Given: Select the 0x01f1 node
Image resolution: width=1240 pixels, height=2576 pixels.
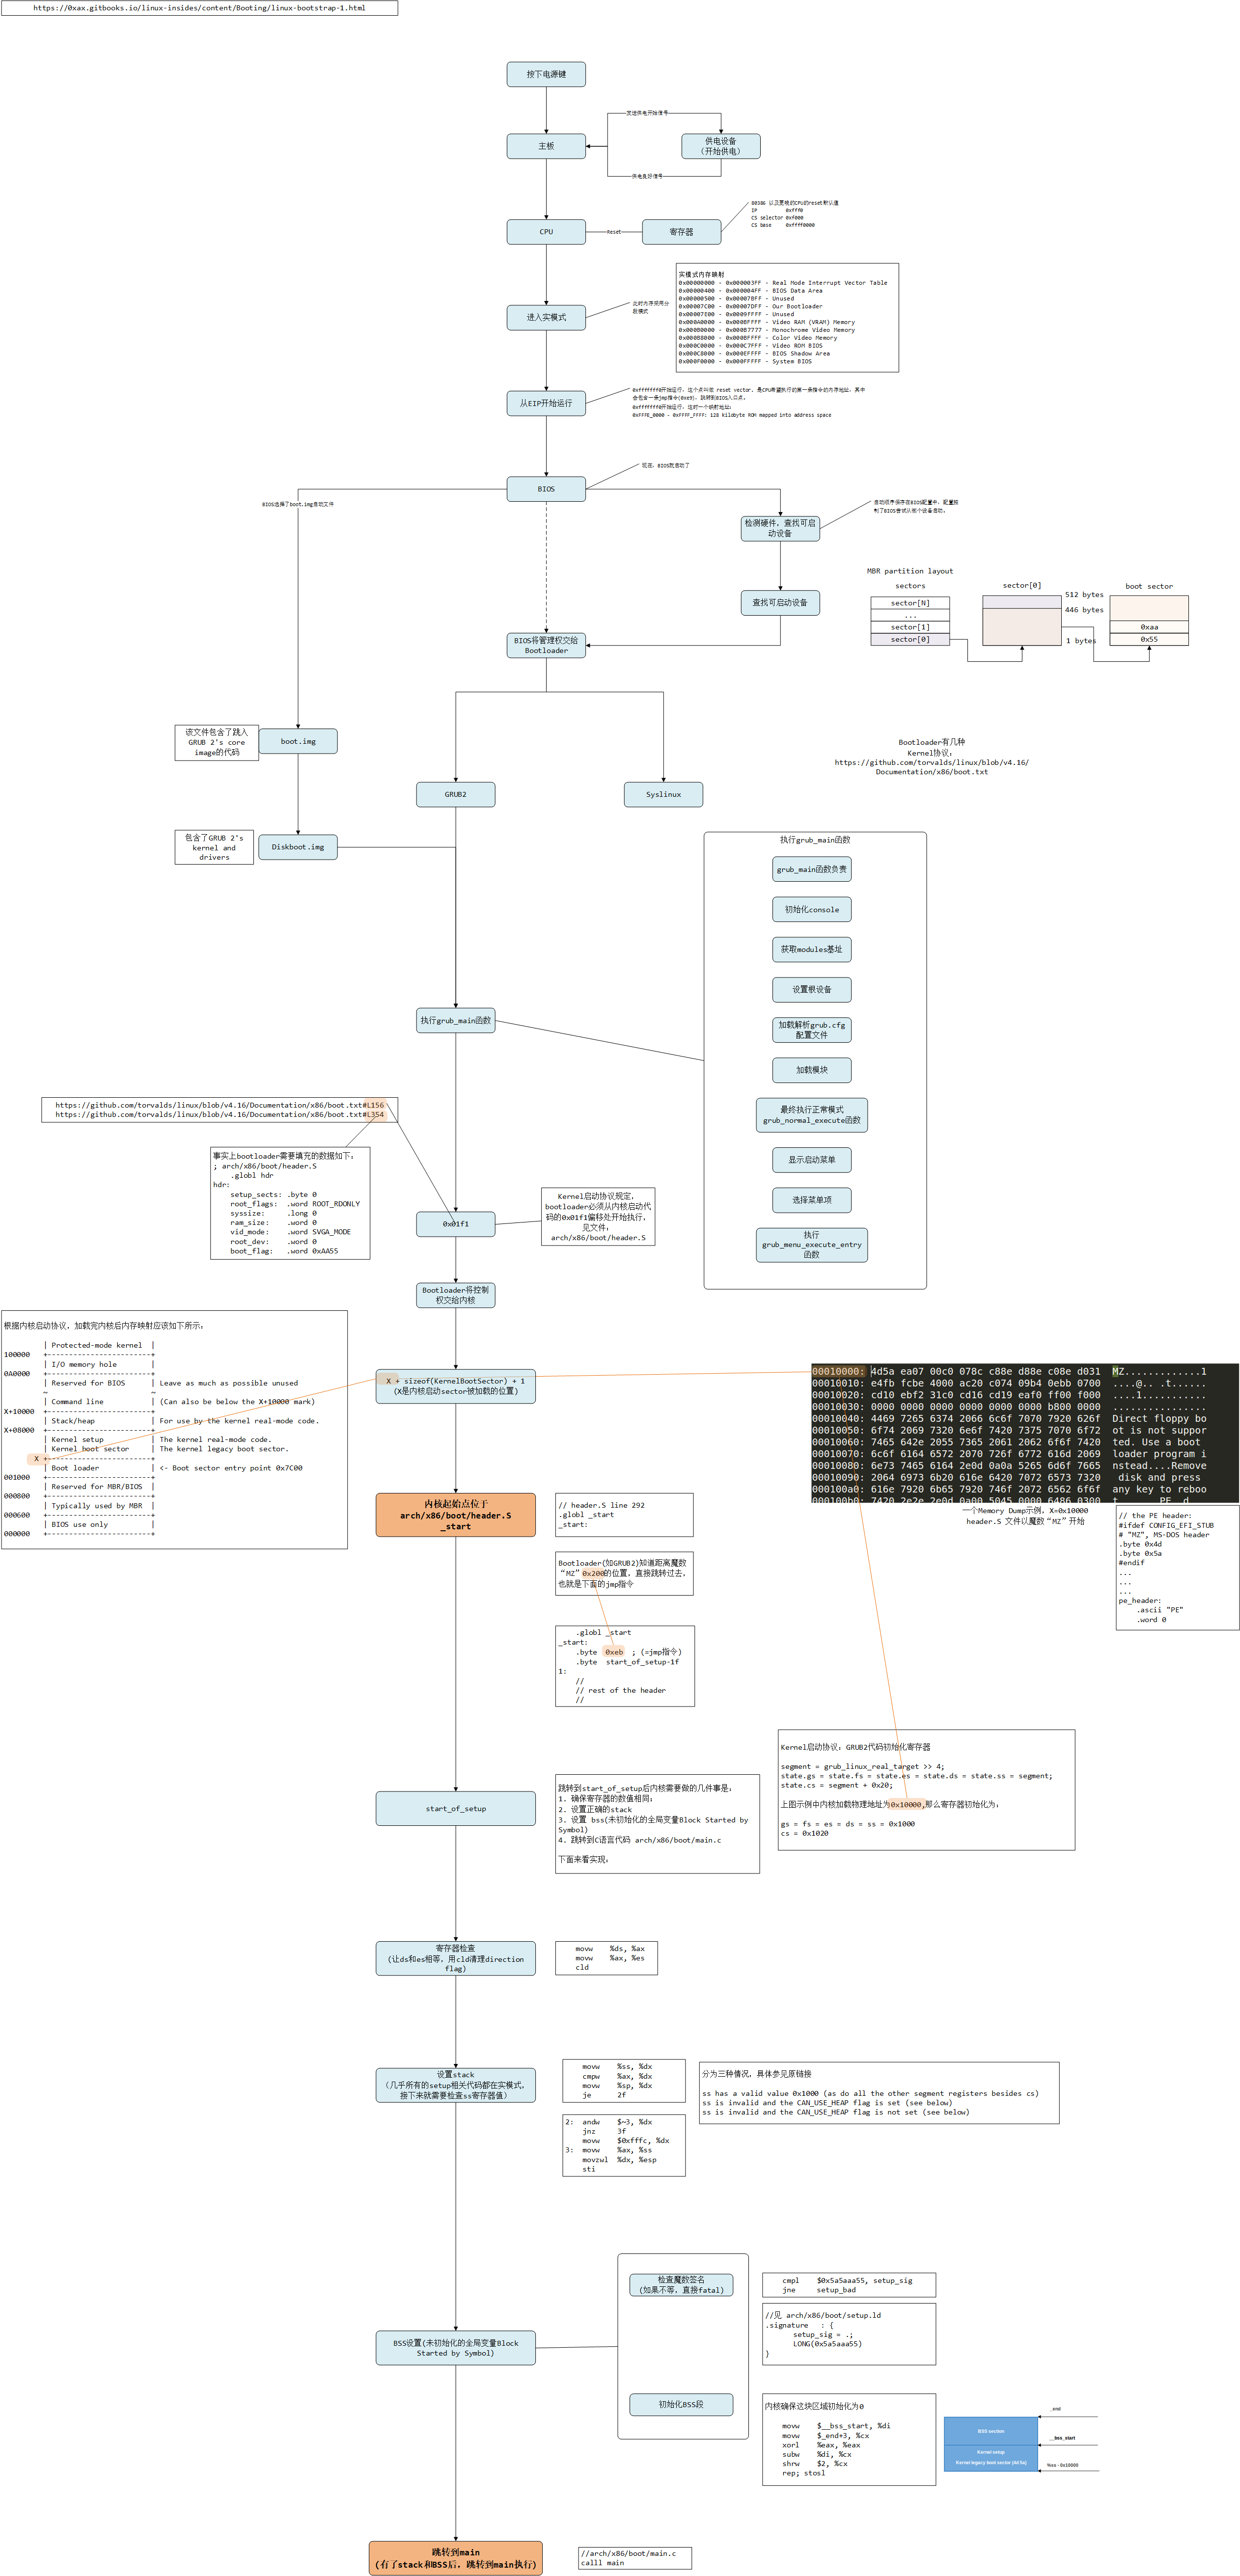Looking at the screenshot, I should tap(455, 1224).
